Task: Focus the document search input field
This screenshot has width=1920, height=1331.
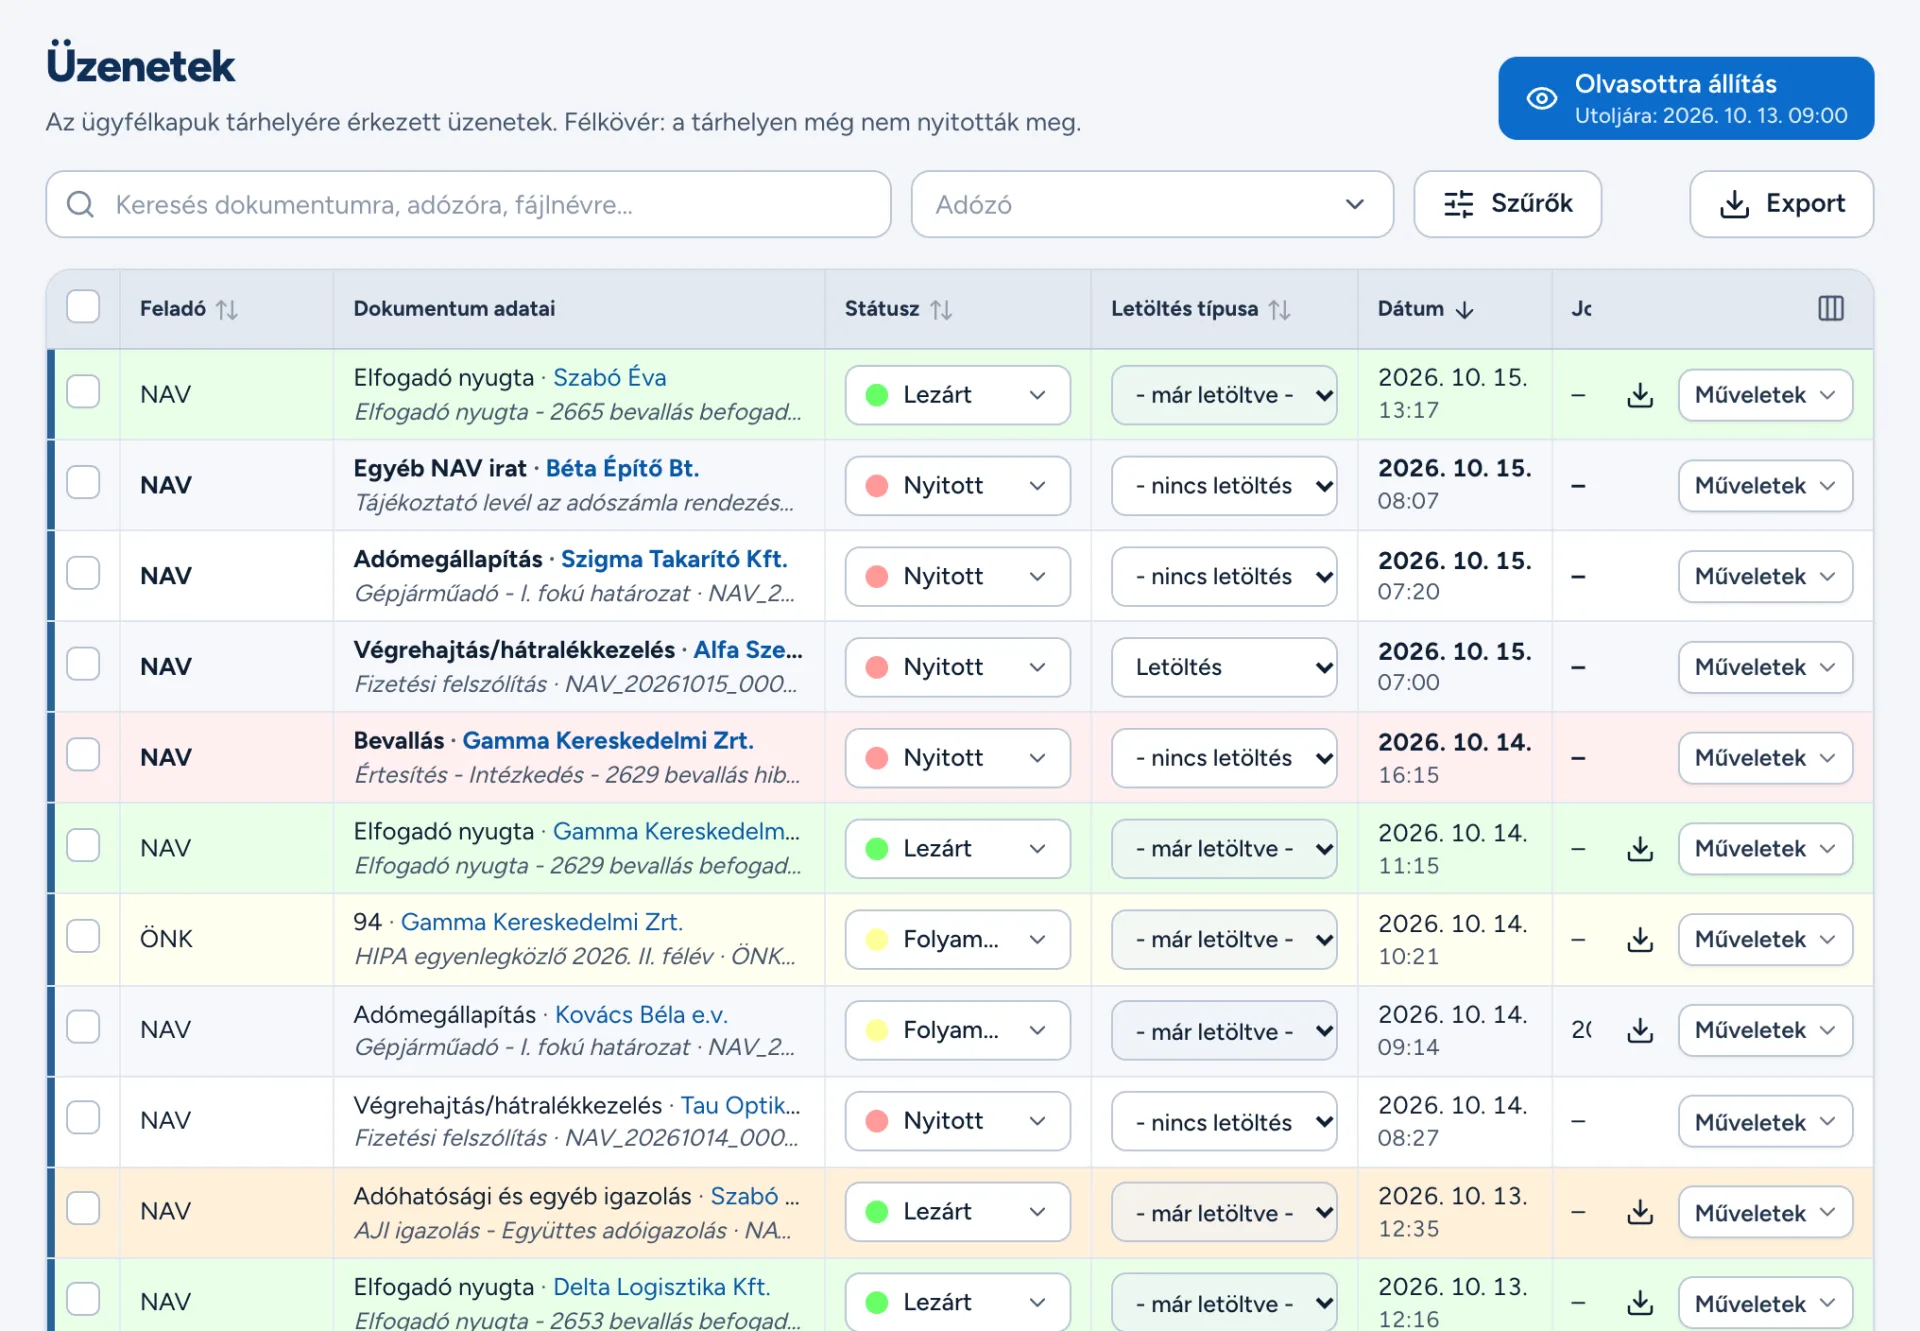Action: pos(468,204)
